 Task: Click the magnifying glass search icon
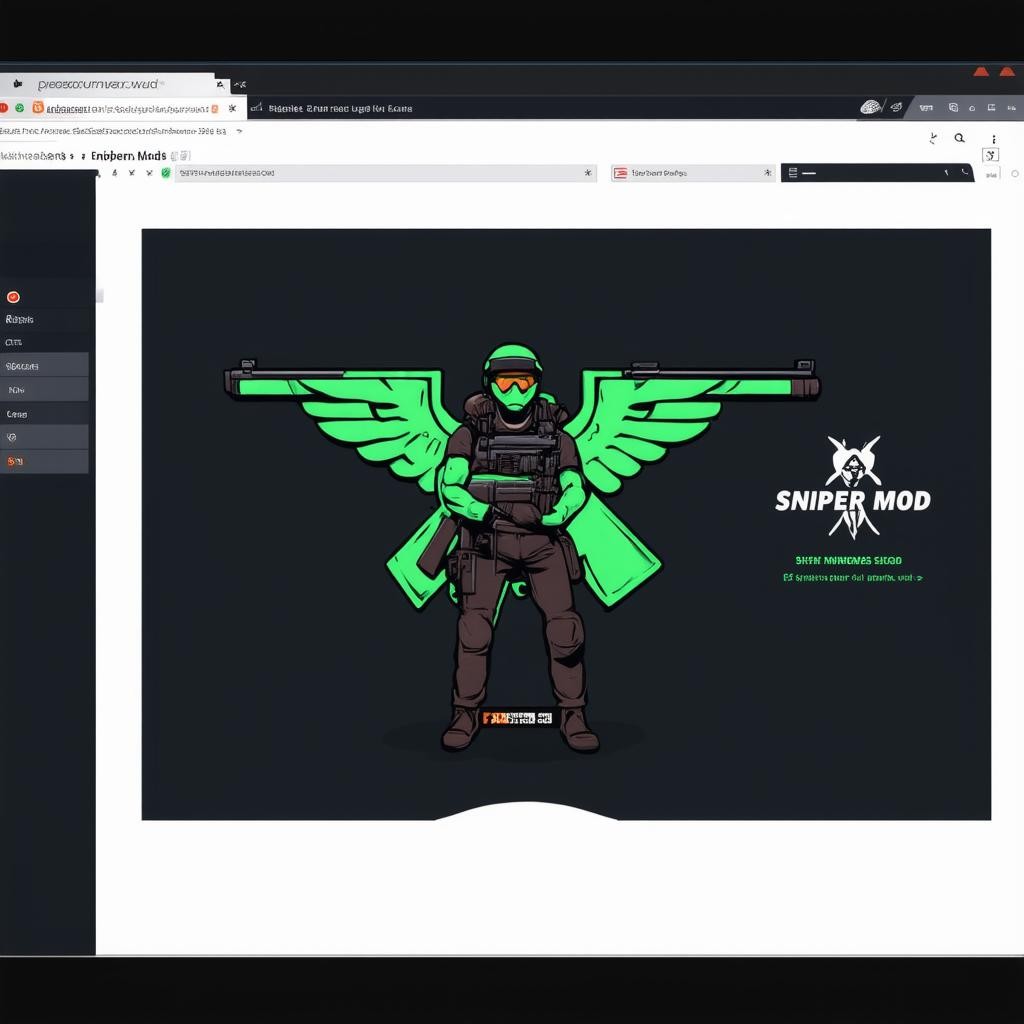pyautogui.click(x=959, y=139)
